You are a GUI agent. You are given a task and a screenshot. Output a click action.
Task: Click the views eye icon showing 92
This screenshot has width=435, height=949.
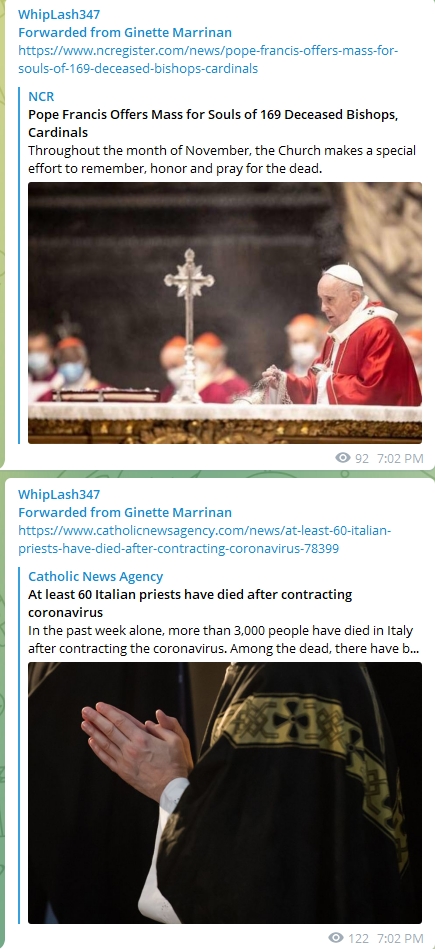pyautogui.click(x=343, y=458)
